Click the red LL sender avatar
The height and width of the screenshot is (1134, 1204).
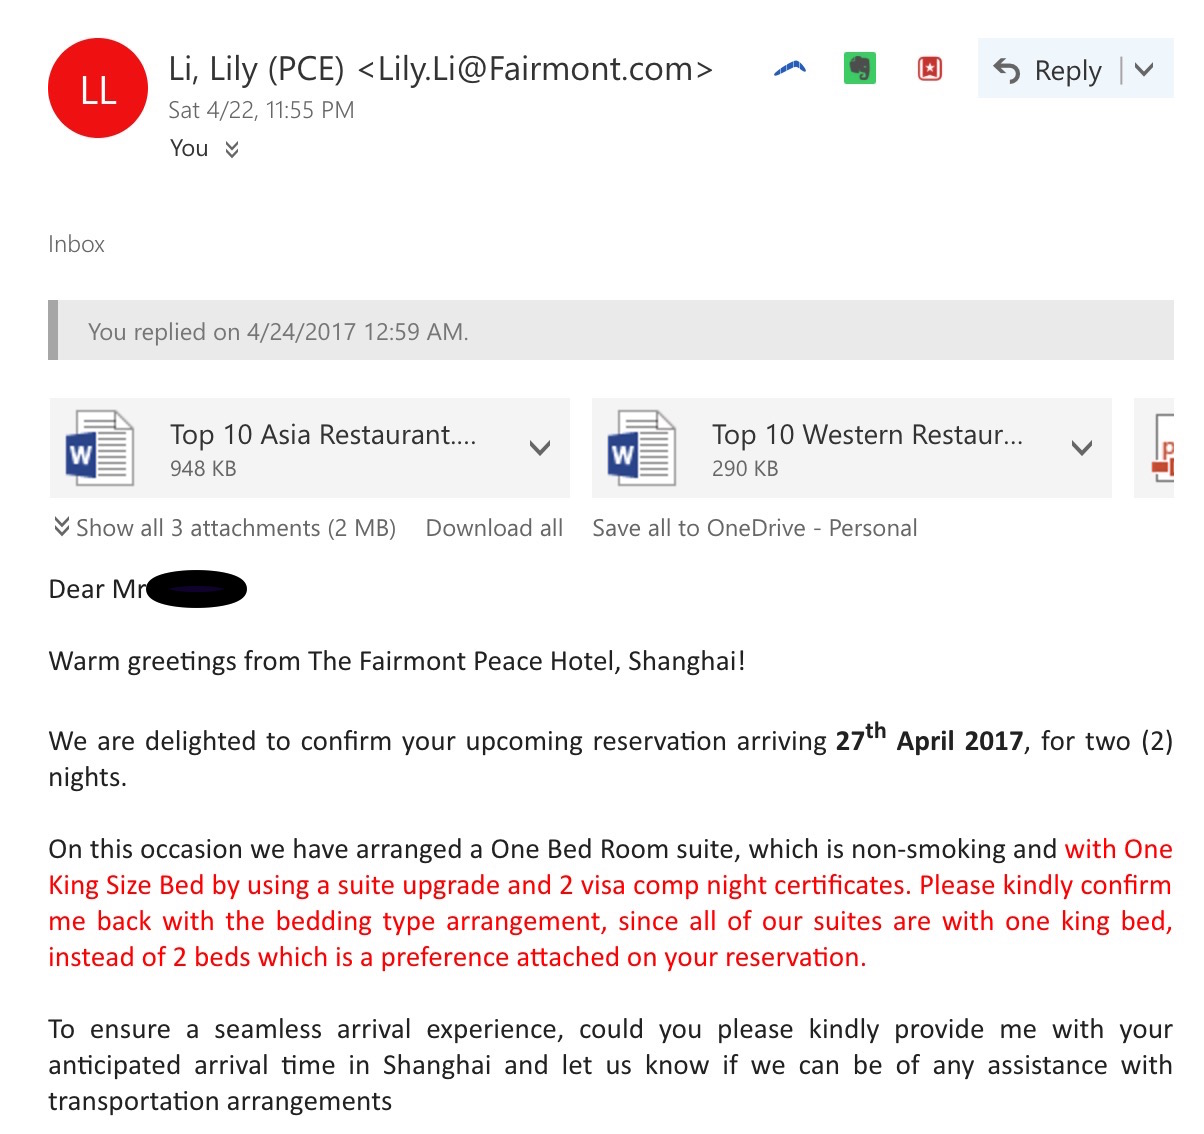click(x=98, y=88)
